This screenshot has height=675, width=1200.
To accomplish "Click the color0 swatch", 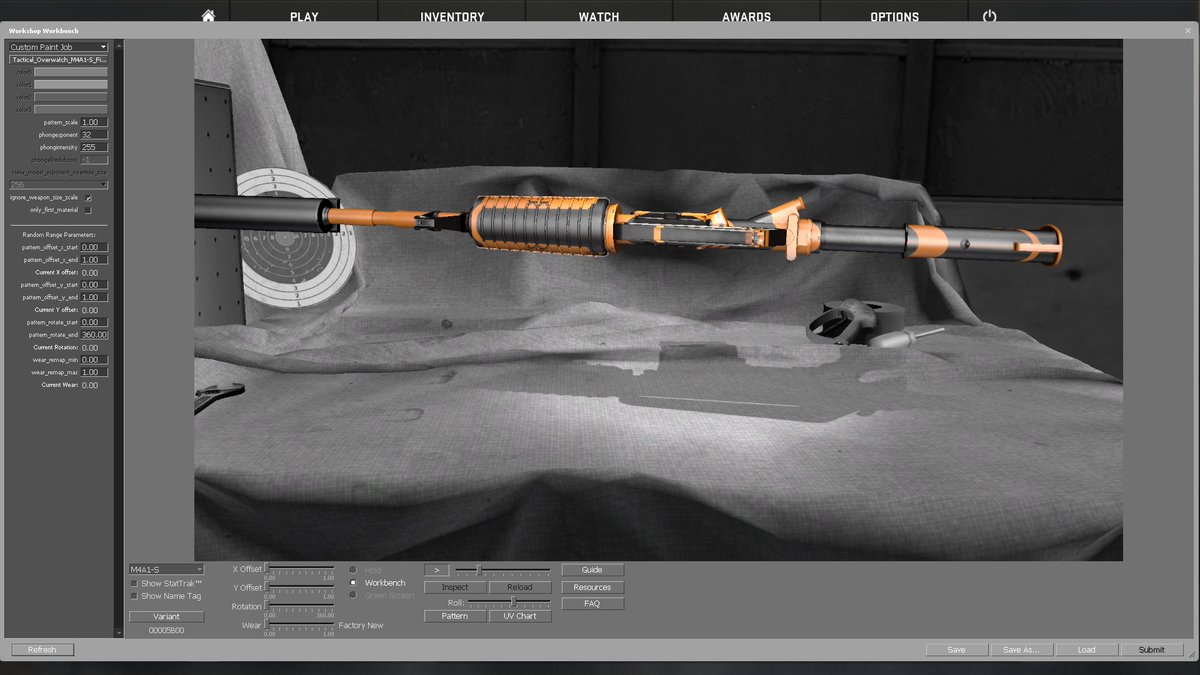I will point(71,72).
